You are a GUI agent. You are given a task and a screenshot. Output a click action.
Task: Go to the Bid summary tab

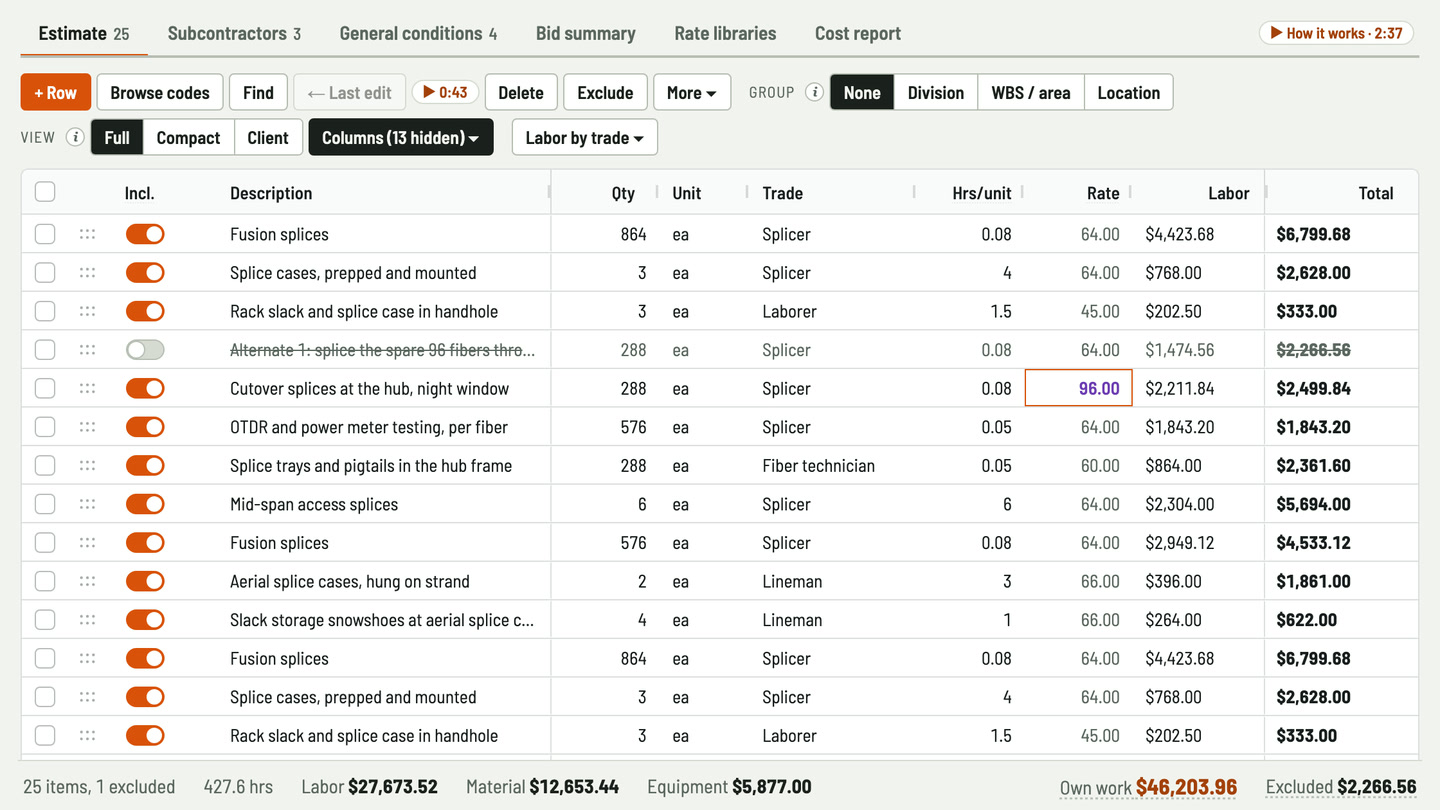coord(586,33)
